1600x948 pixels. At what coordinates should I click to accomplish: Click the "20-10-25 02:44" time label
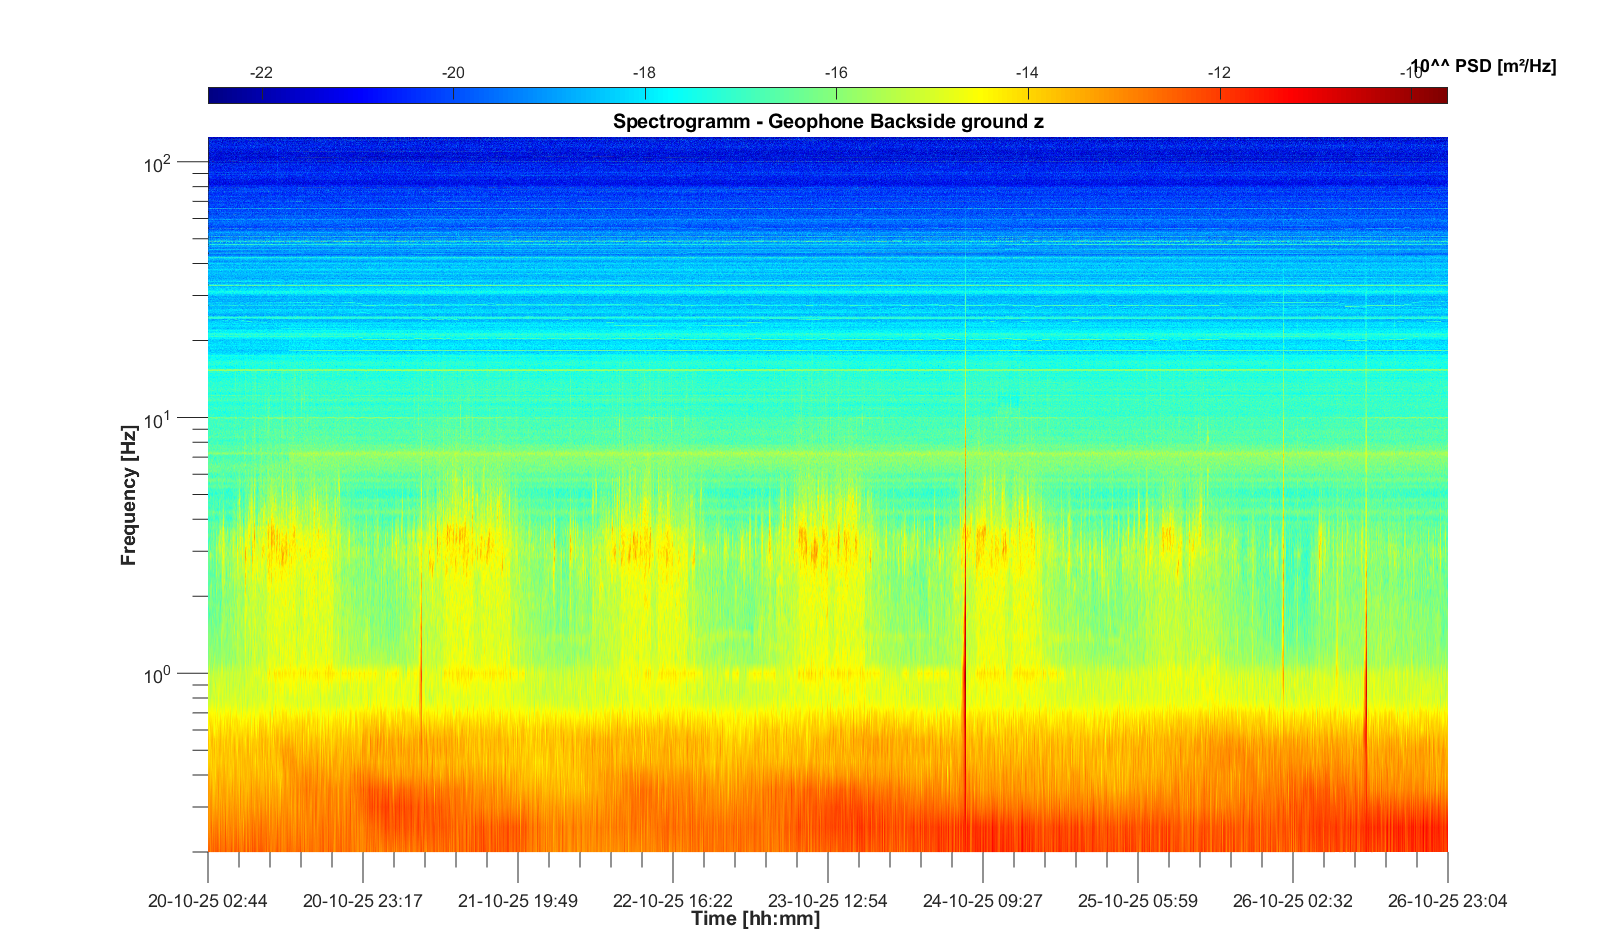208,901
